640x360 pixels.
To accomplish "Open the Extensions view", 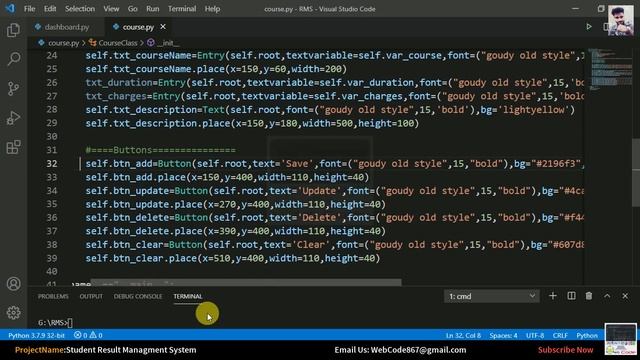I will tap(13, 147).
